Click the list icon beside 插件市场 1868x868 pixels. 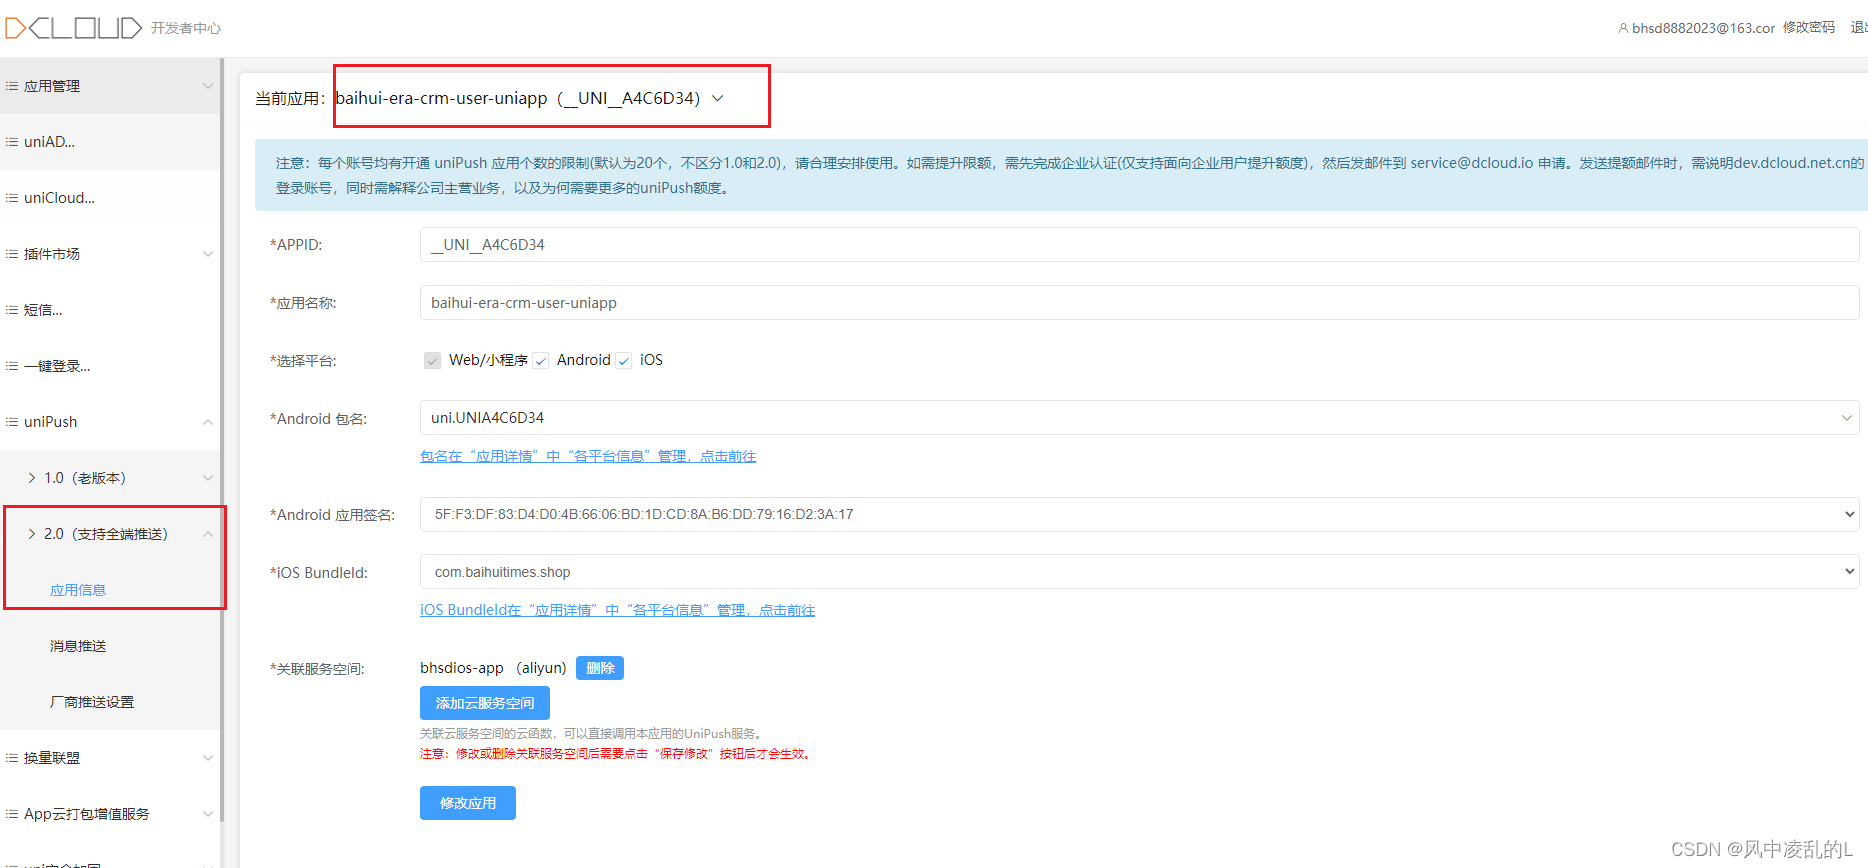pos(12,254)
